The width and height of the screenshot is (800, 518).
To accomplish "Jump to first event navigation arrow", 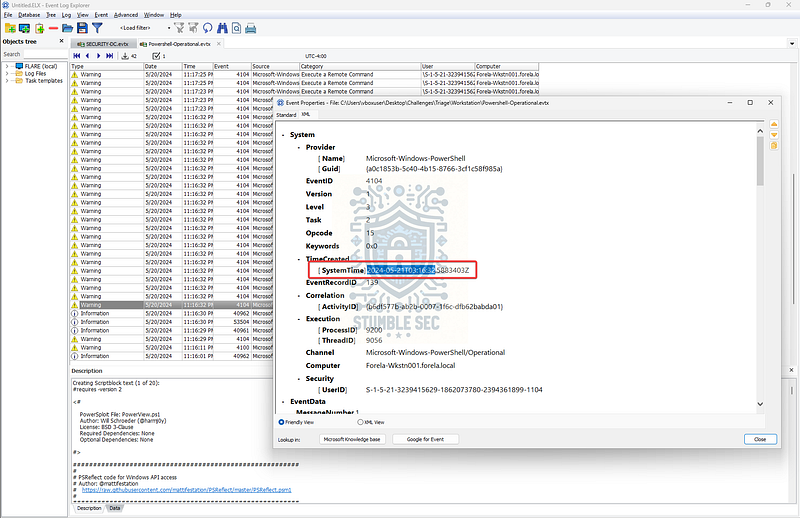I will (77, 56).
